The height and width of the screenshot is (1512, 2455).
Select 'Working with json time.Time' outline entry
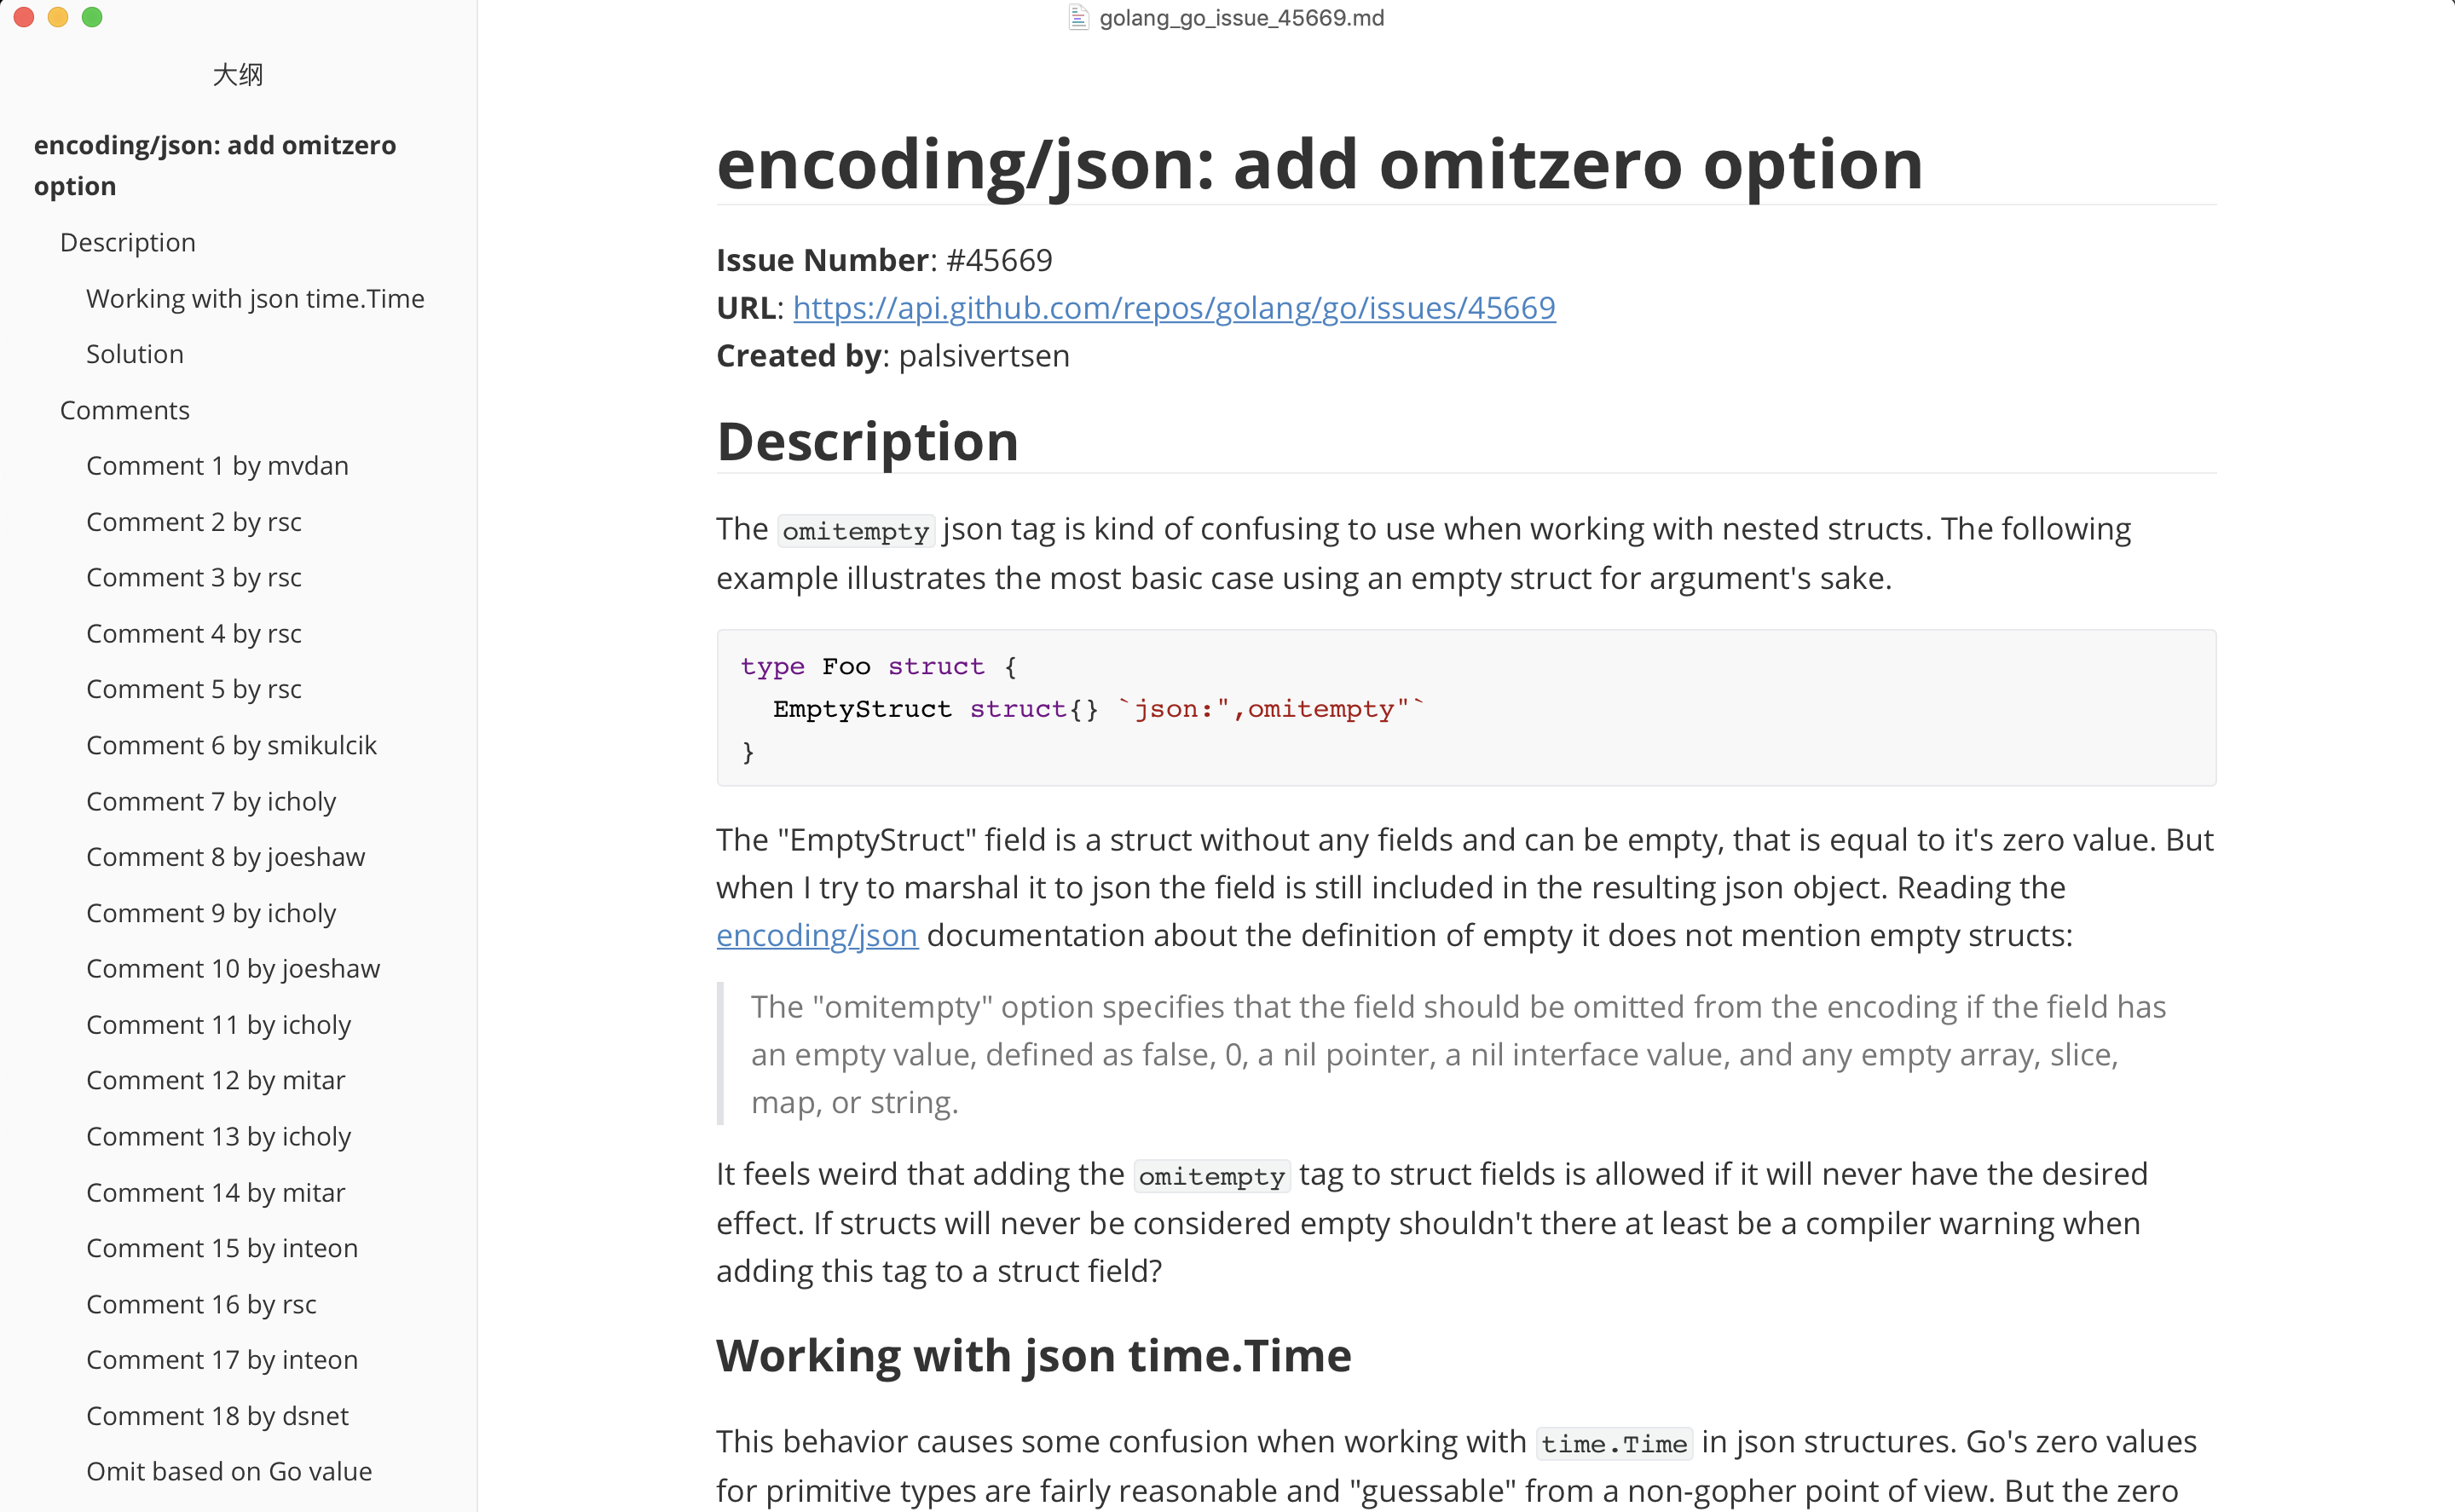click(x=255, y=298)
